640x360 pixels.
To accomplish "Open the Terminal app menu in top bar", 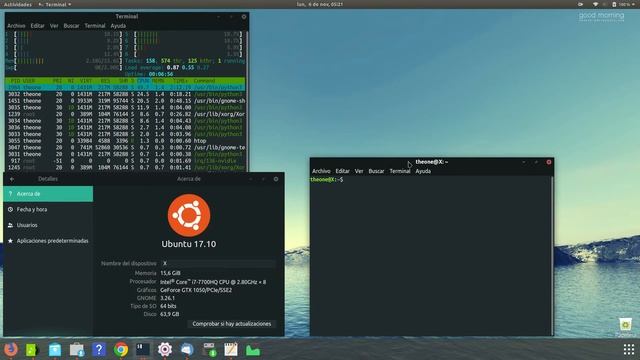I will [x=55, y=4].
